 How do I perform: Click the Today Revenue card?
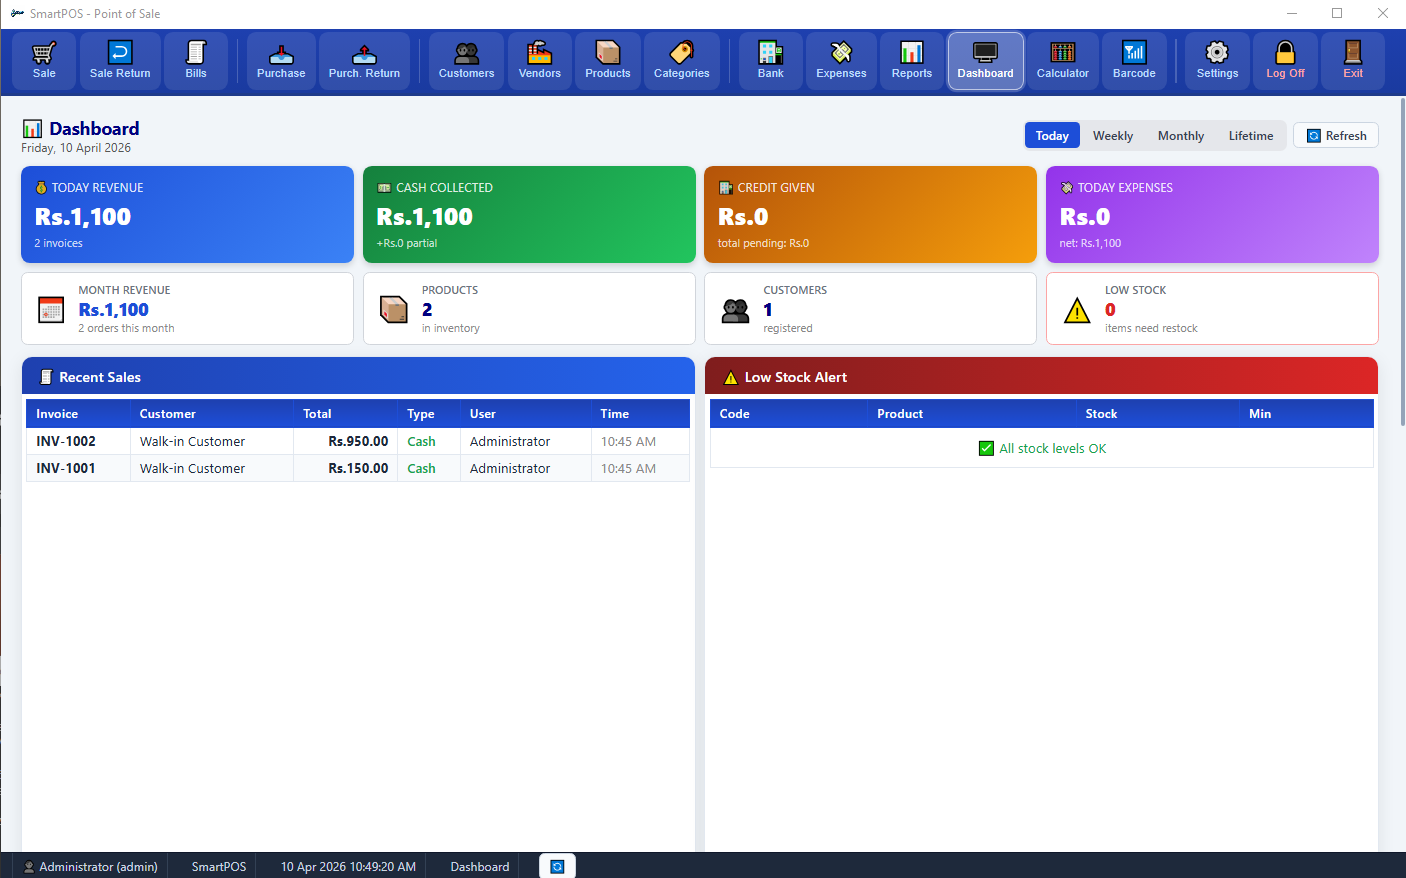187,214
